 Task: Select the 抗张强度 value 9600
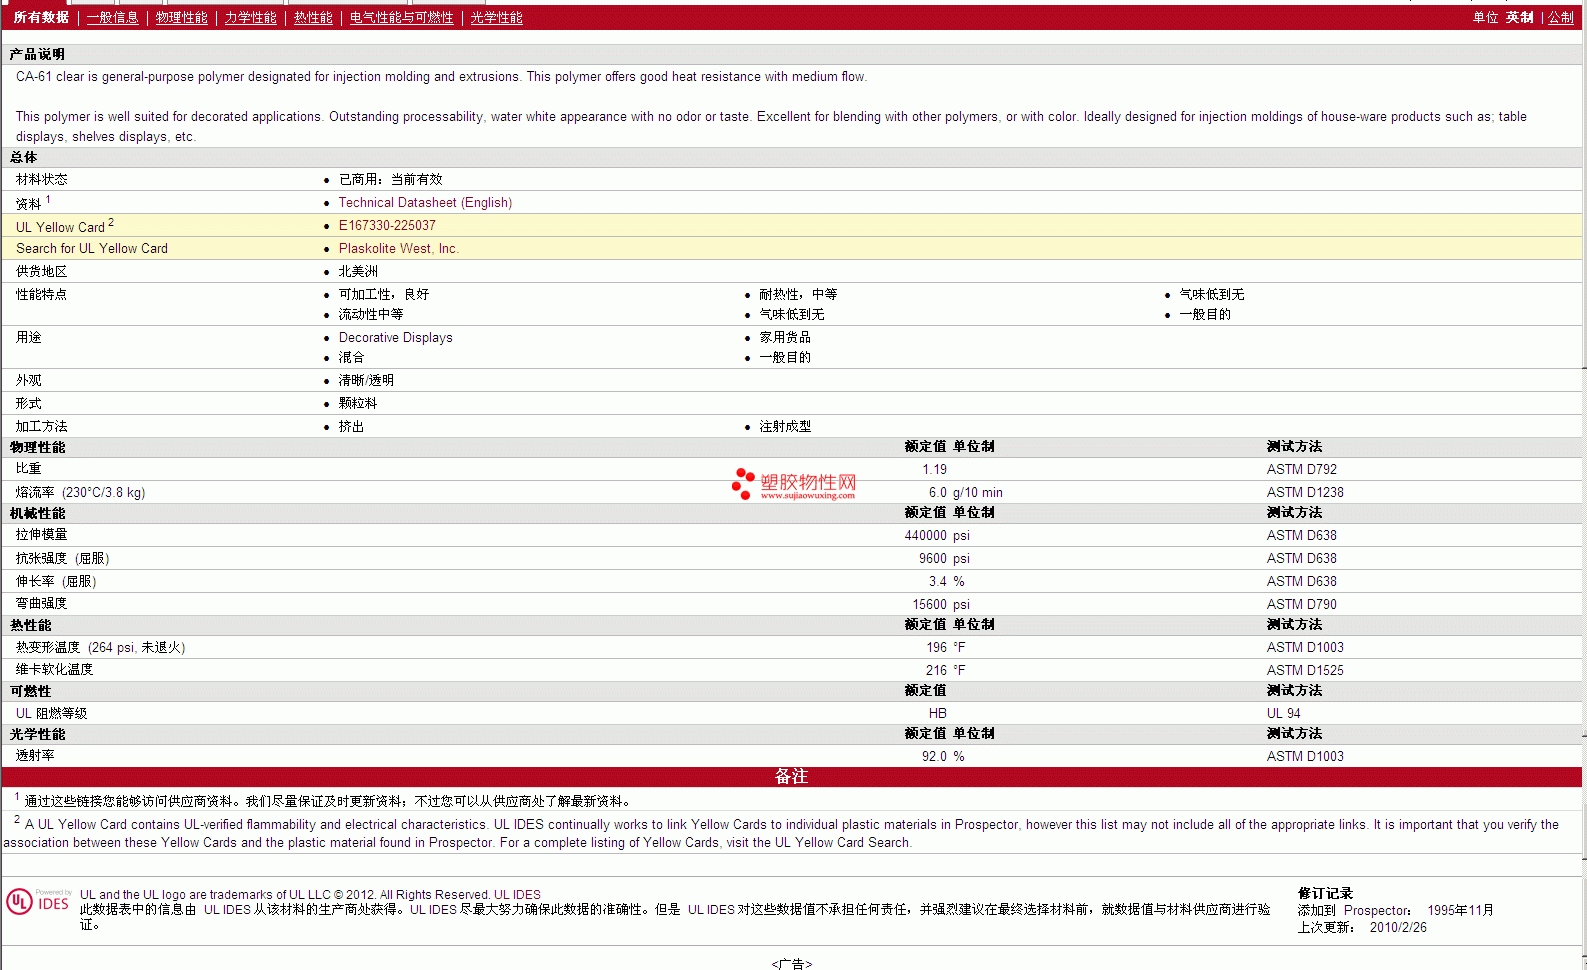932,559
